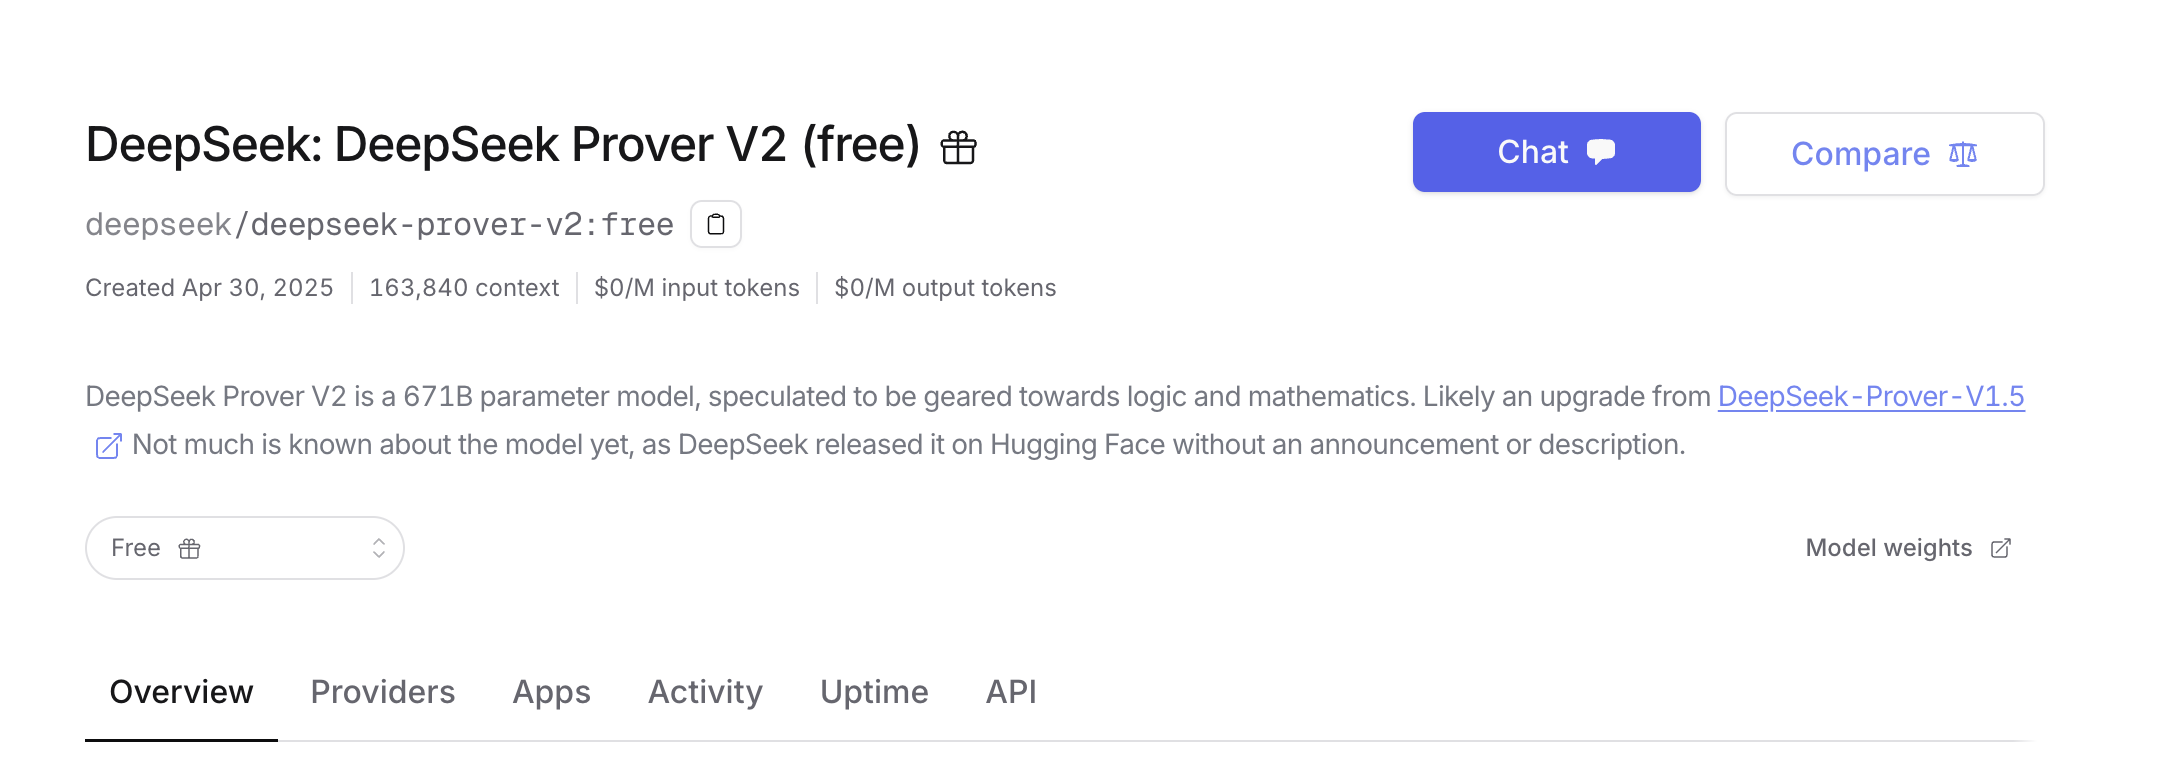Copy the model slug using the clipboard icon
Screen dimensions: 2164x784
(715, 224)
